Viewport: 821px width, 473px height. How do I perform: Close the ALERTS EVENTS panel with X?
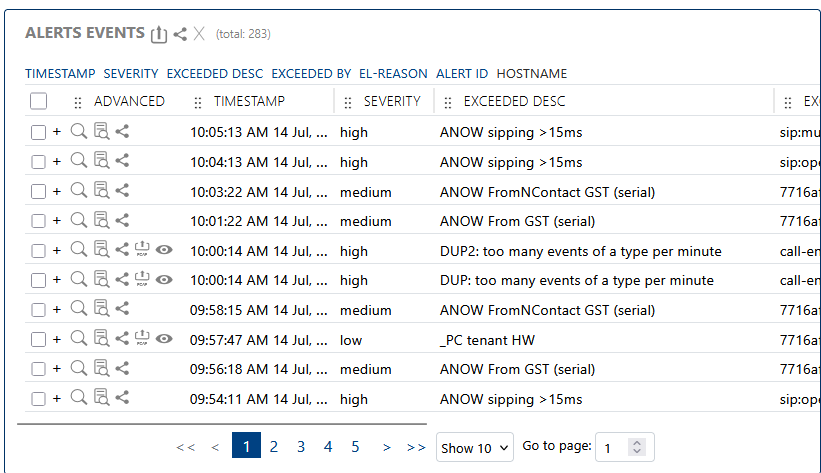tap(199, 34)
